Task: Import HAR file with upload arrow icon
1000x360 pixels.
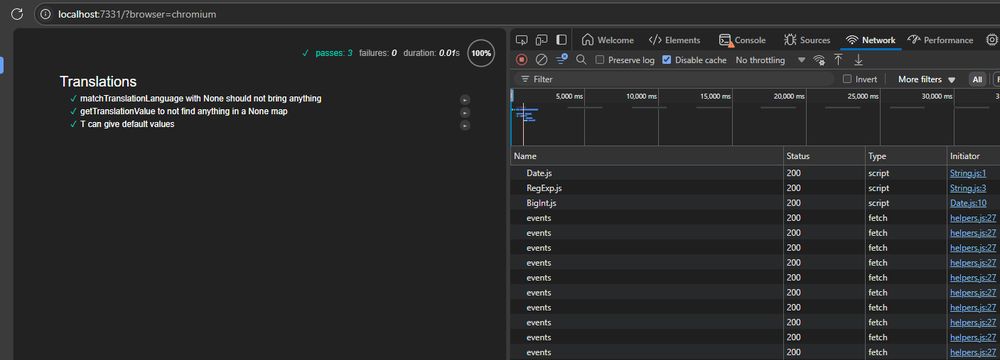Action: click(839, 59)
